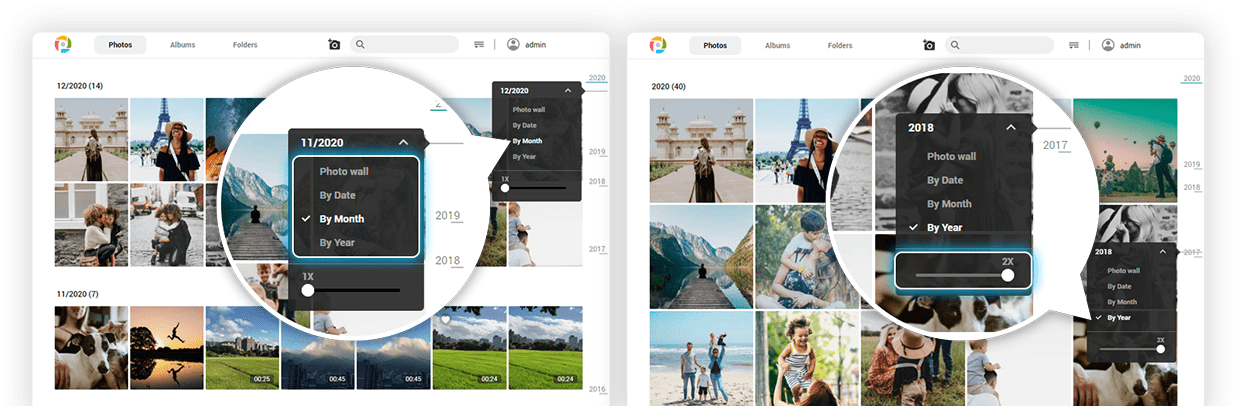The image size is (1237, 406).
Task: Switch to Folders tab in right window
Action: click(840, 45)
